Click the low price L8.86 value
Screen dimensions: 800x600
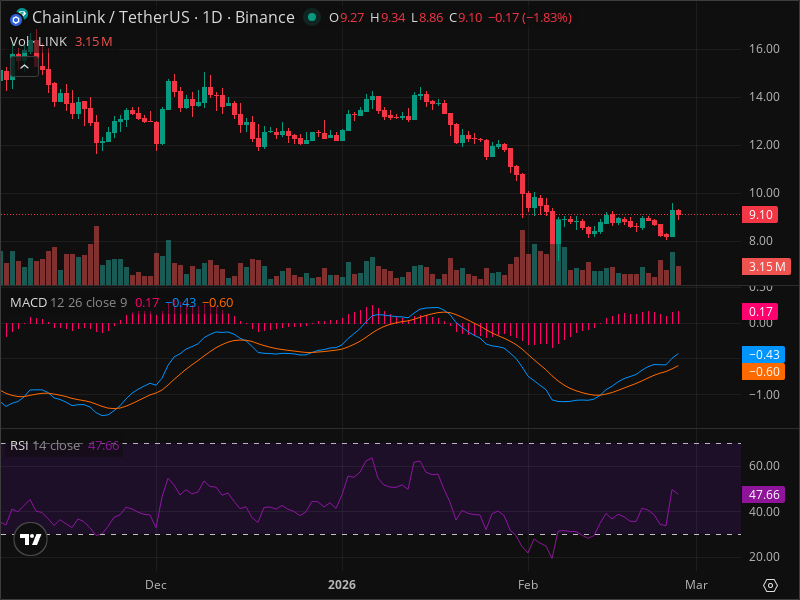(428, 18)
